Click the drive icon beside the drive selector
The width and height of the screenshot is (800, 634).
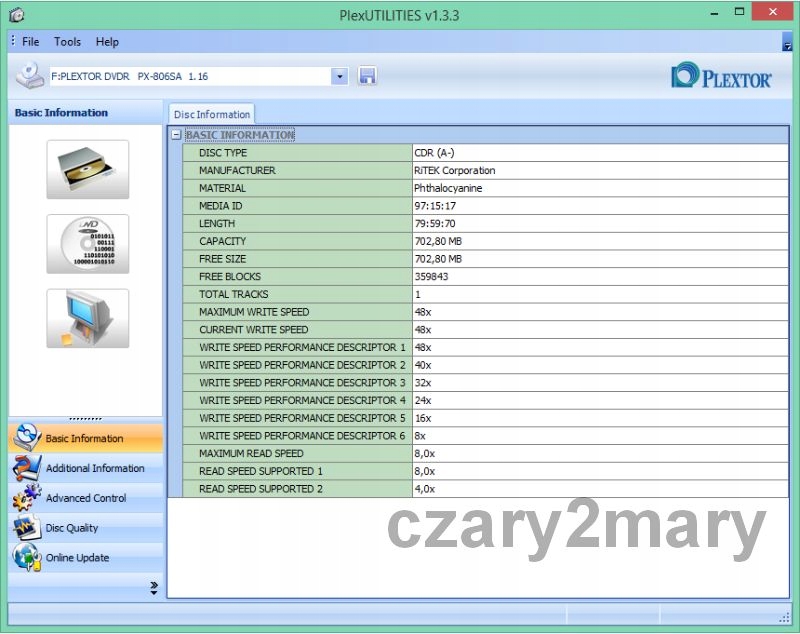click(30, 76)
